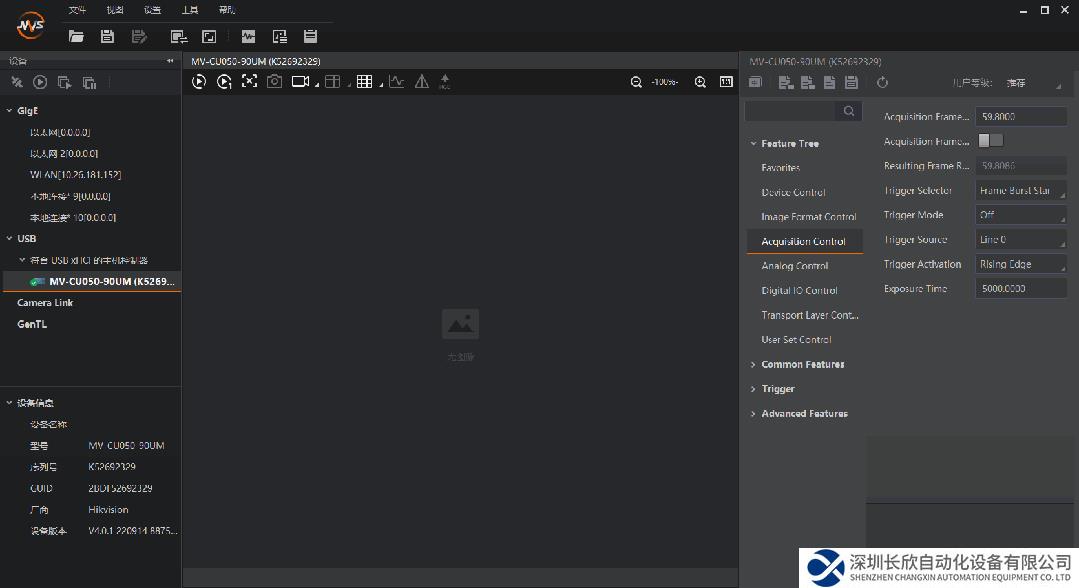Select Image Format Control in feature tree

(808, 217)
